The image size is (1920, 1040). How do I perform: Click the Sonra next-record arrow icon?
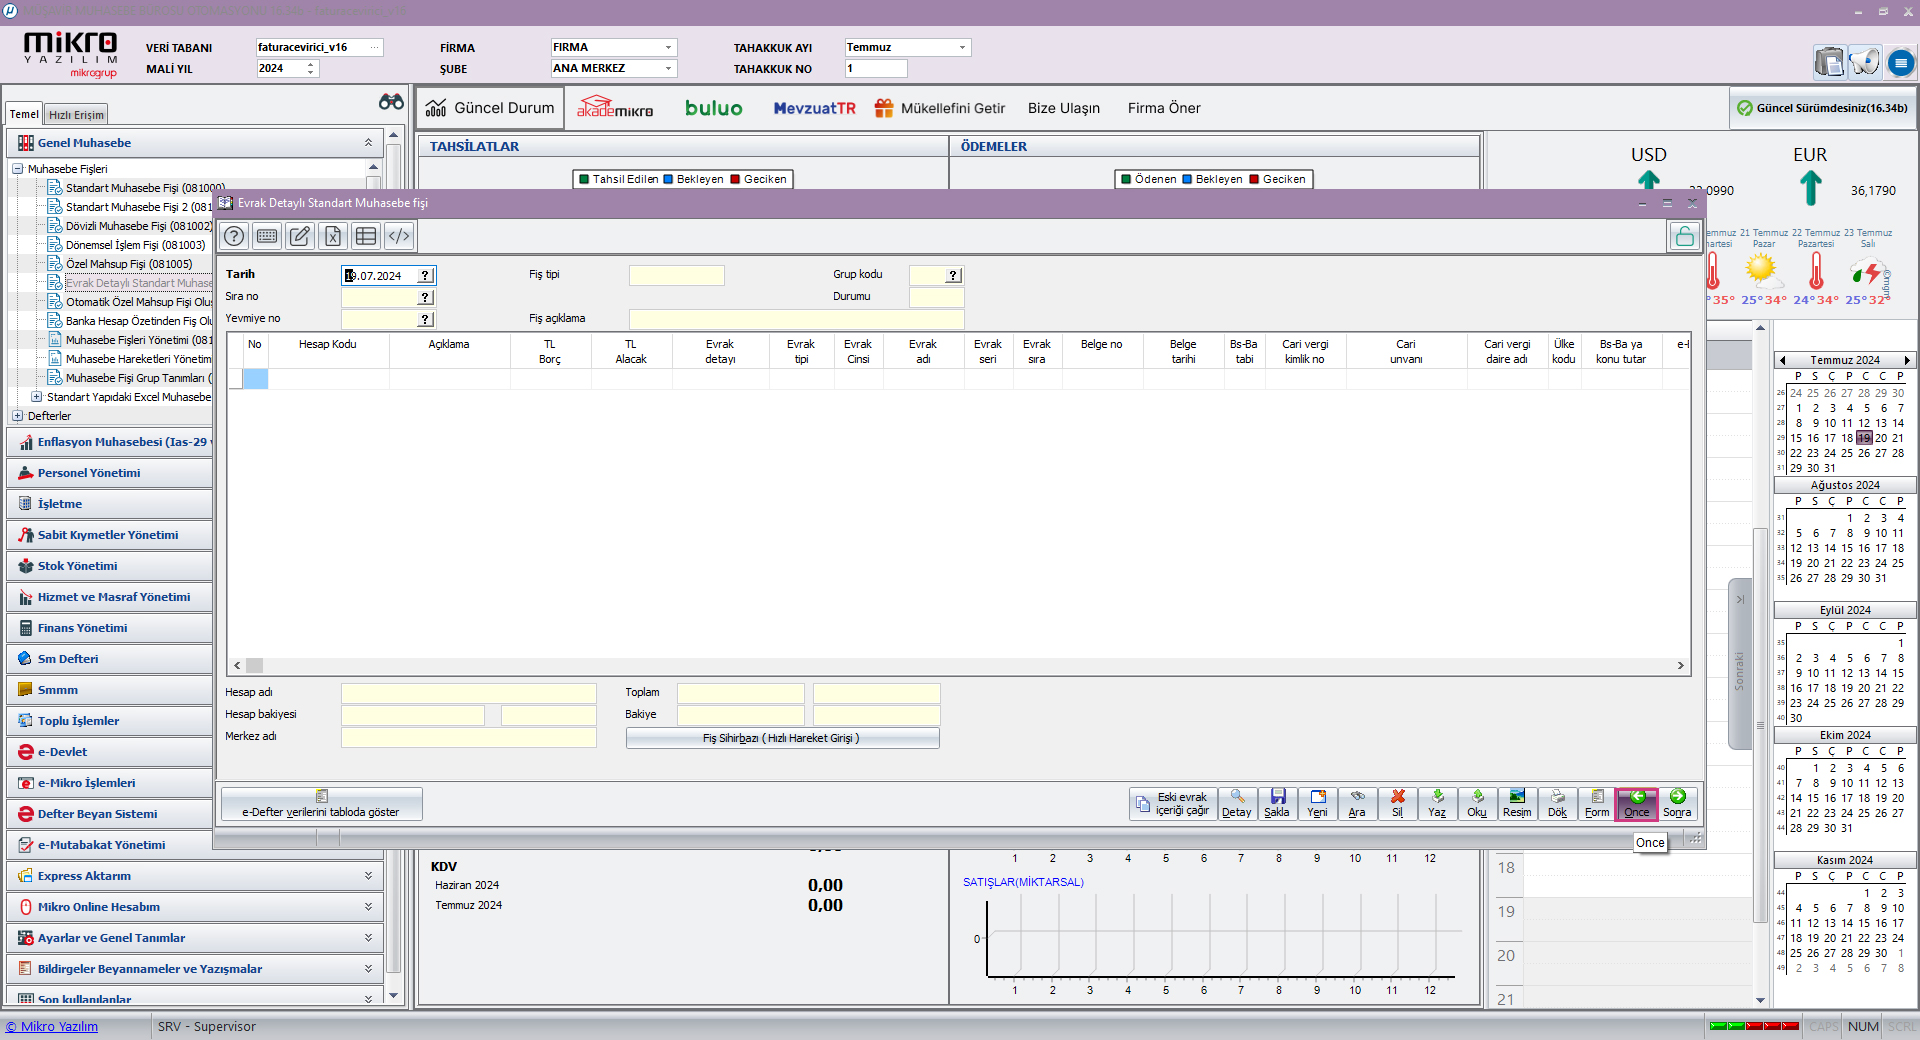1677,803
